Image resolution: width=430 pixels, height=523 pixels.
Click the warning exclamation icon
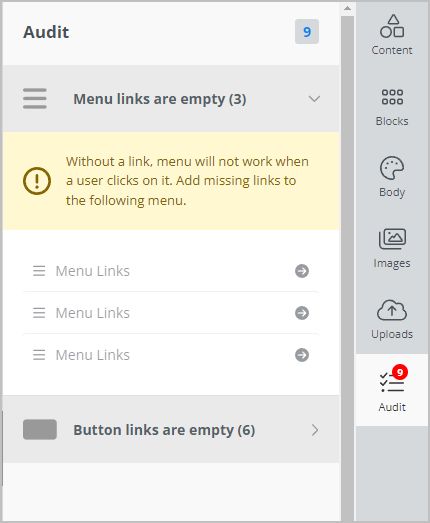point(37,181)
